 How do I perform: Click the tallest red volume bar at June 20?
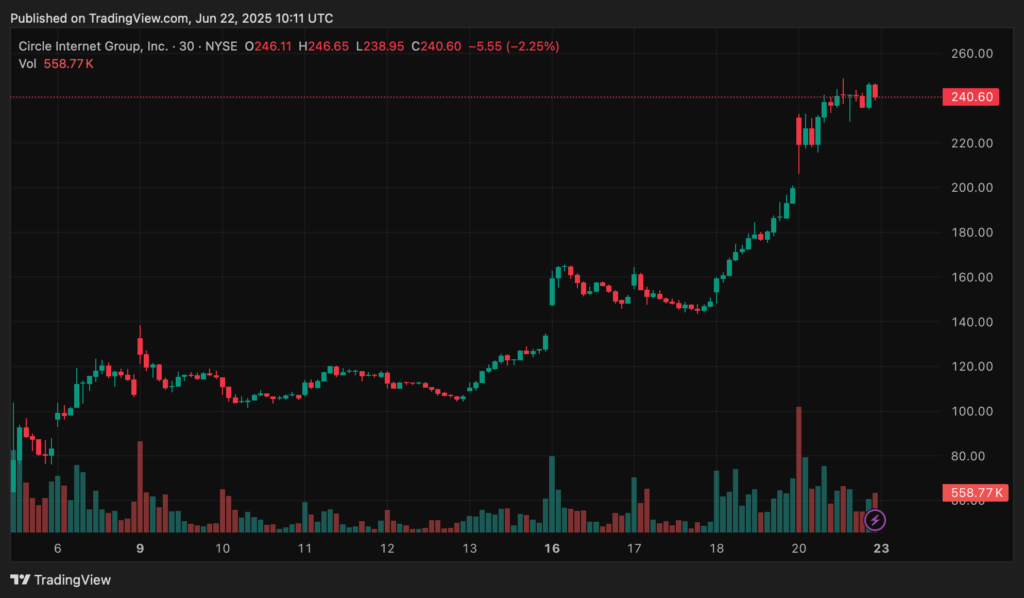pos(799,469)
